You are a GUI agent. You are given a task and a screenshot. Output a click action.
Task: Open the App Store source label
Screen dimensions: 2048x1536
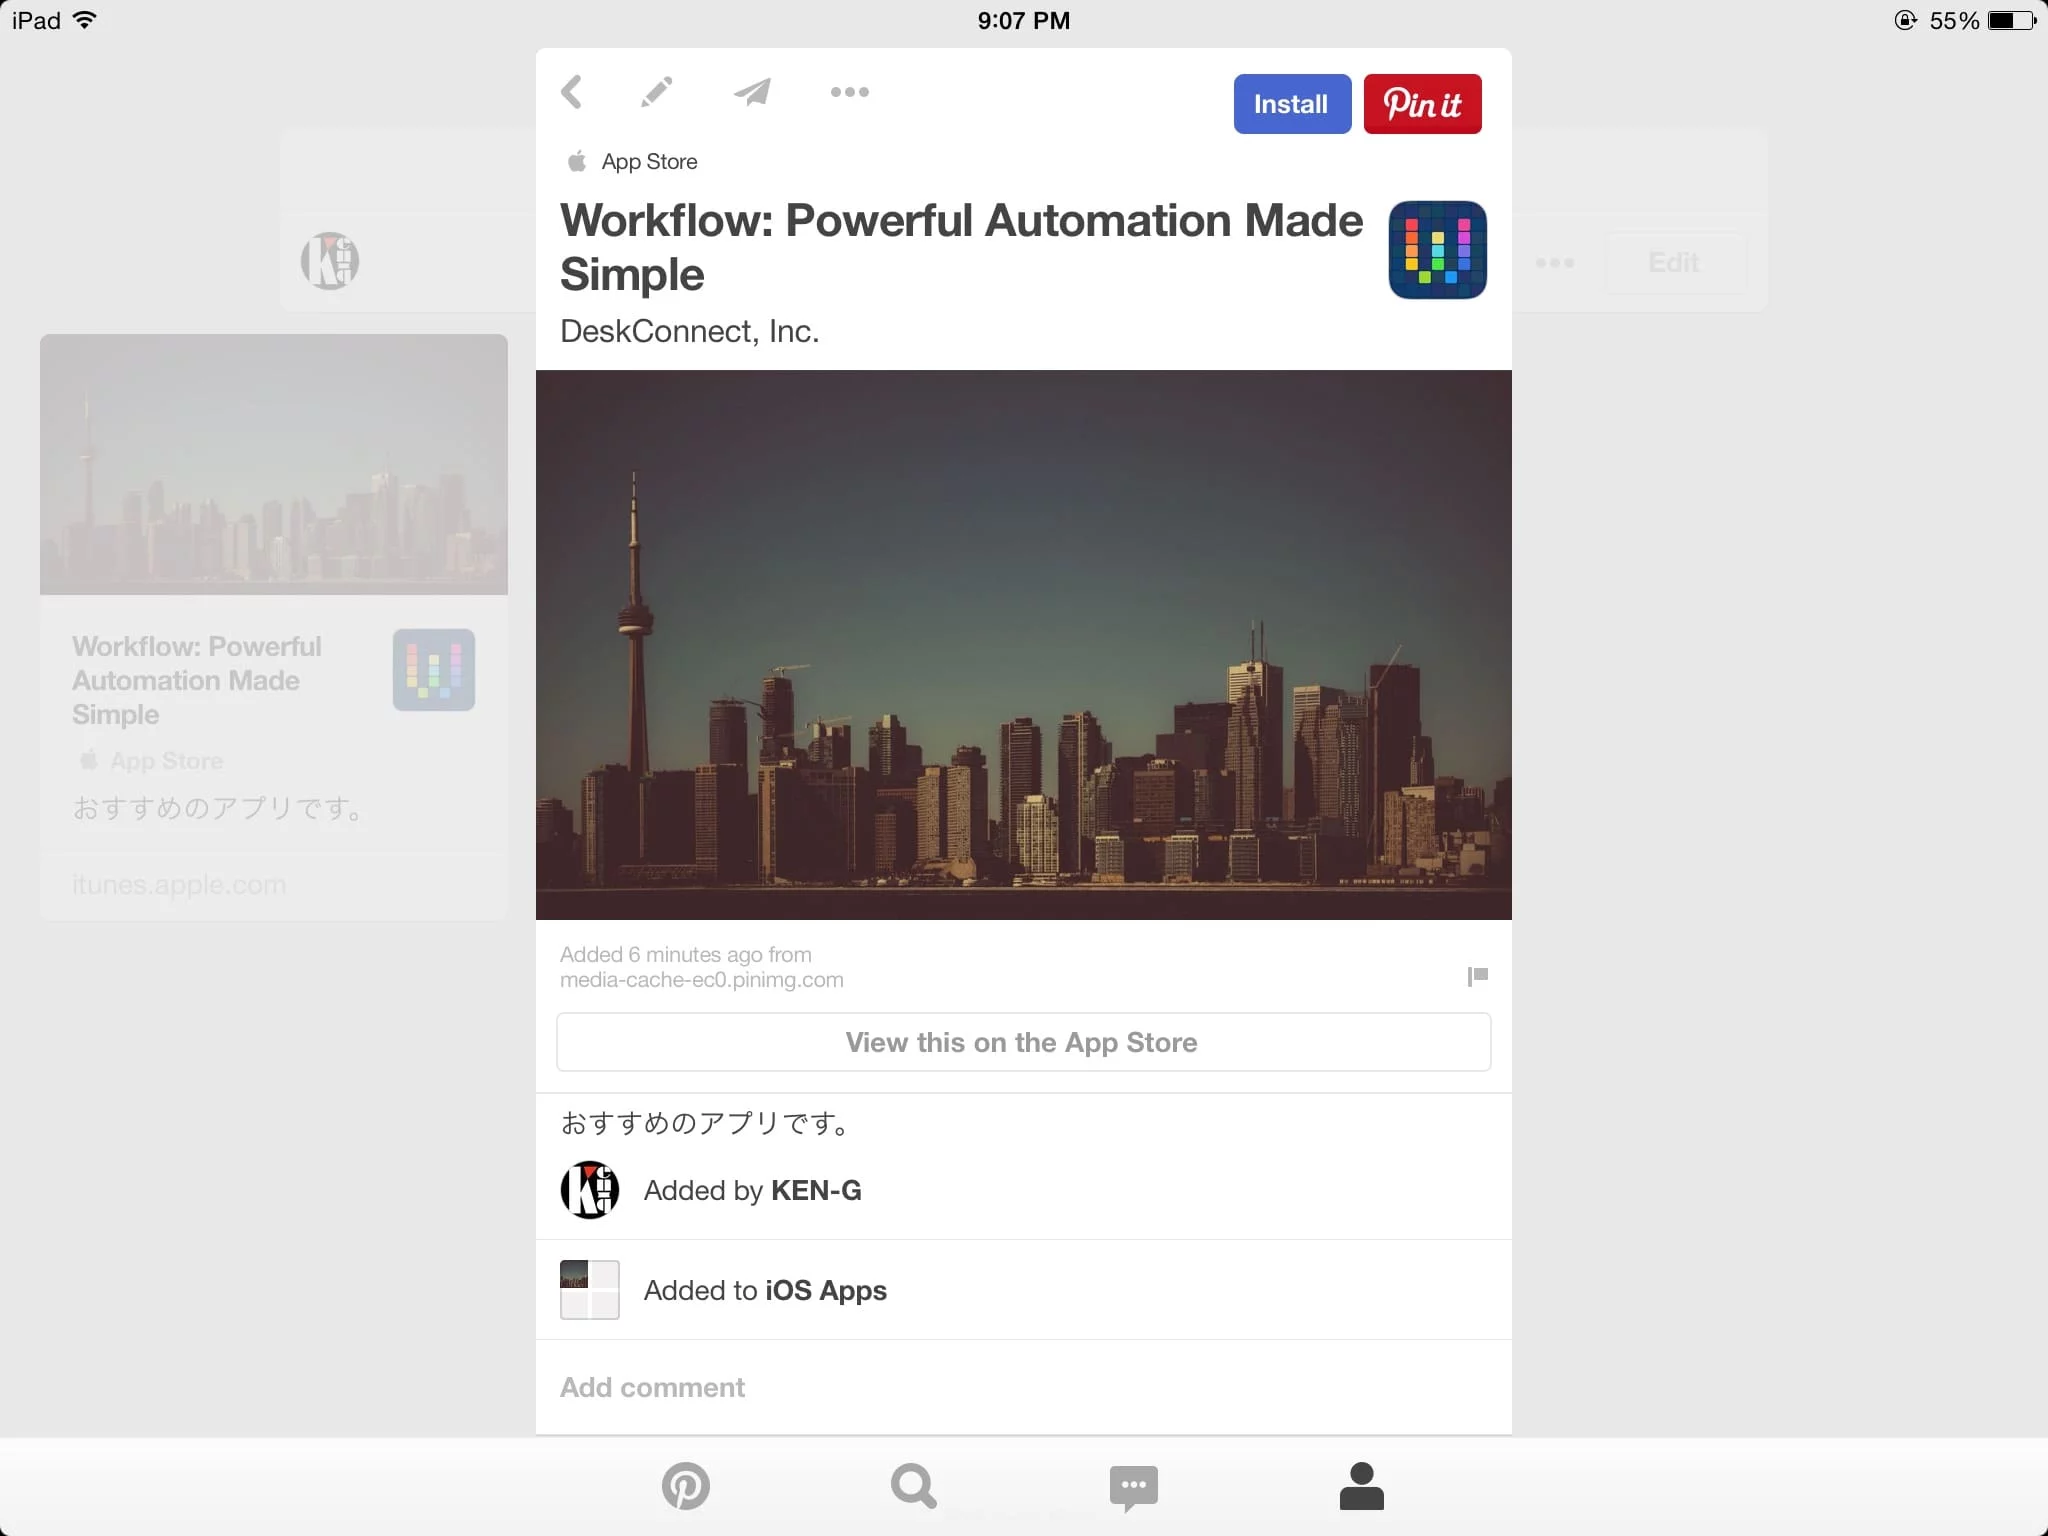[x=633, y=162]
